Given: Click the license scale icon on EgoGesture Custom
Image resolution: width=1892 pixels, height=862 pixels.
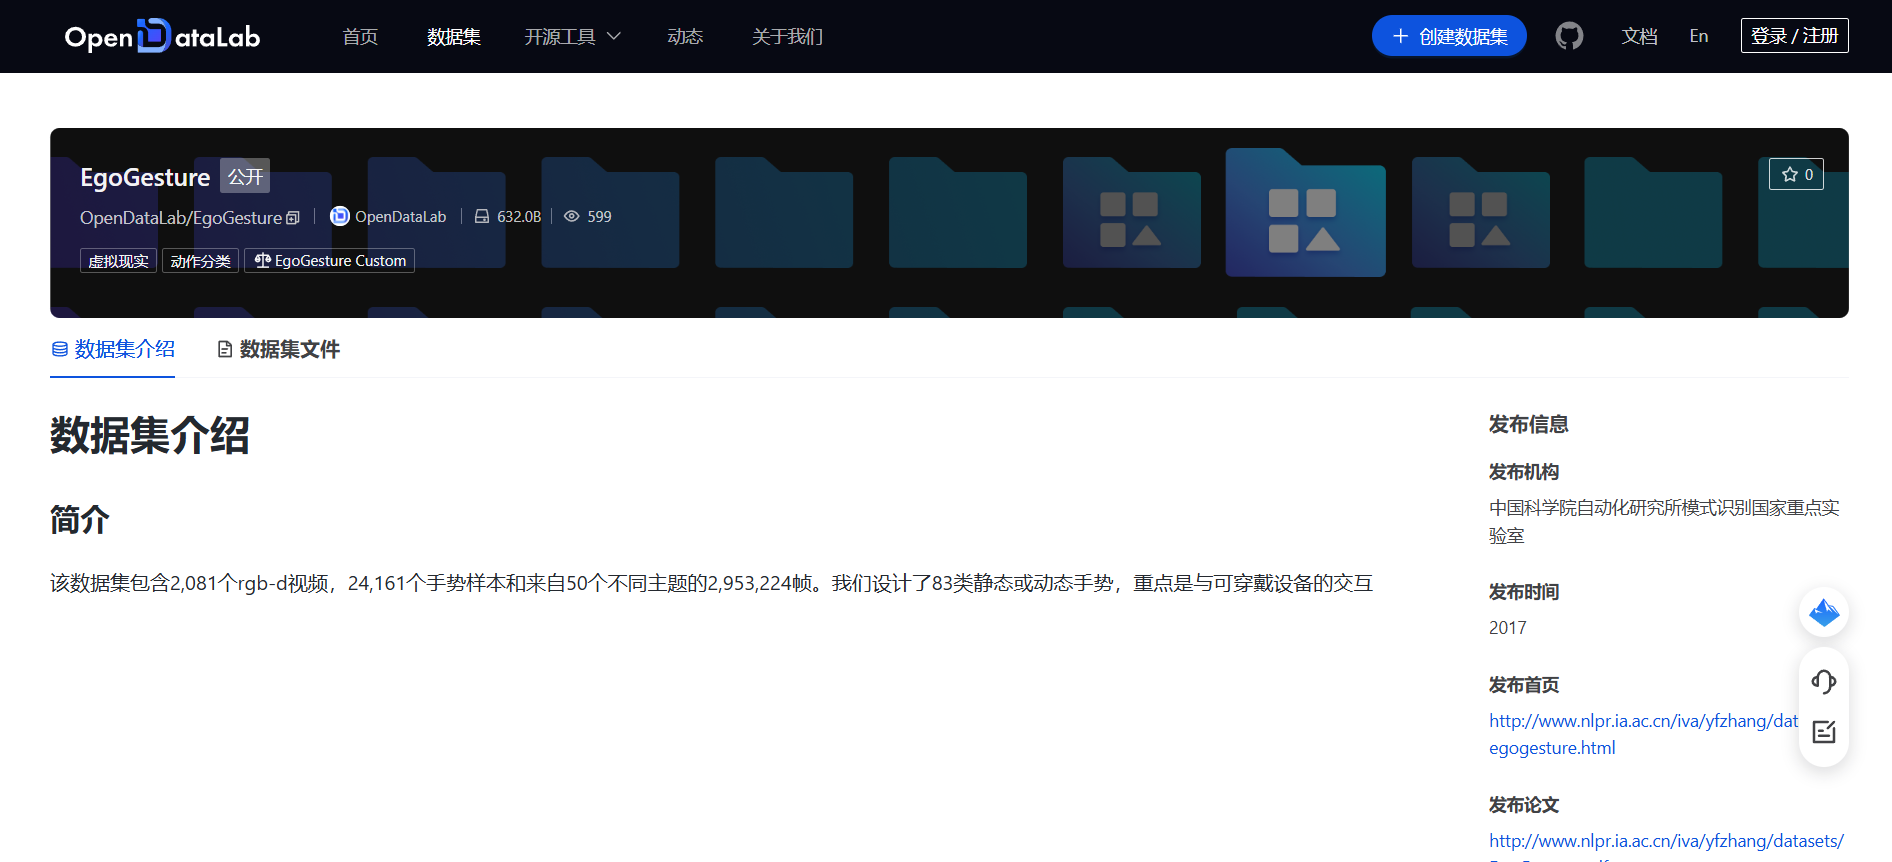Looking at the screenshot, I should pos(263,261).
